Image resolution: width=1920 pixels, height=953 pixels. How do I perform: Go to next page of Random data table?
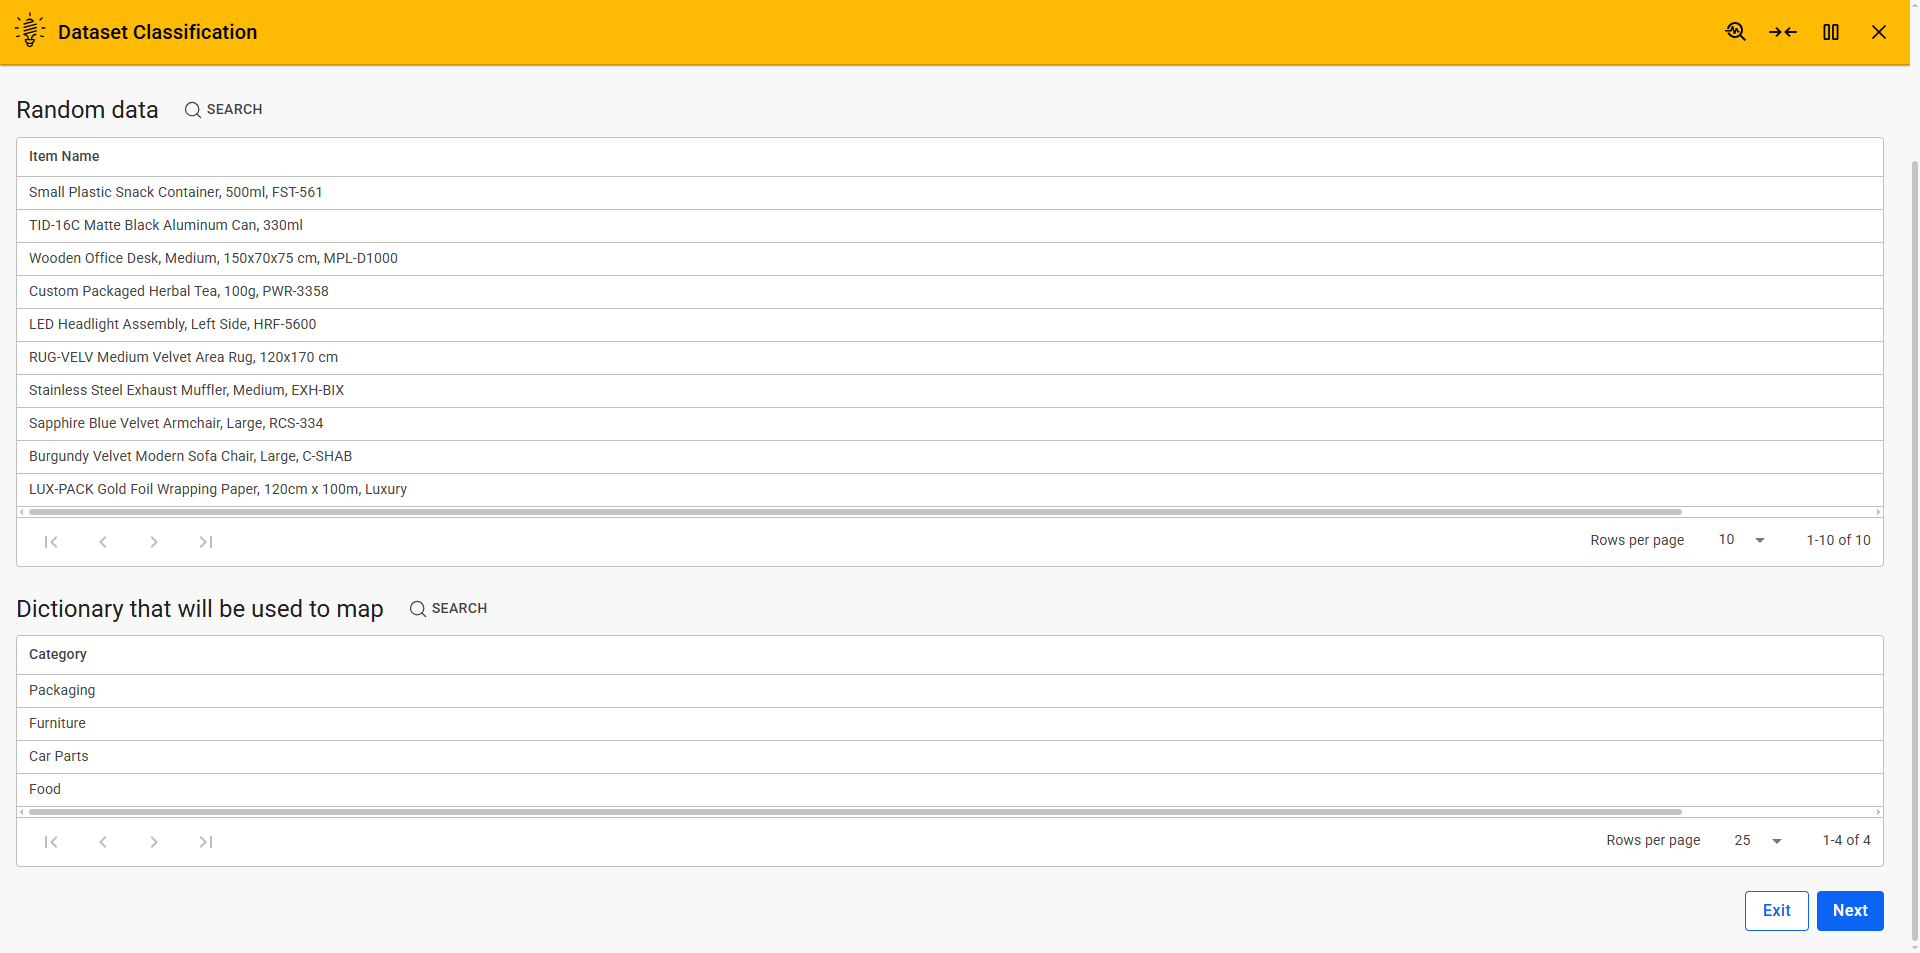tap(154, 542)
